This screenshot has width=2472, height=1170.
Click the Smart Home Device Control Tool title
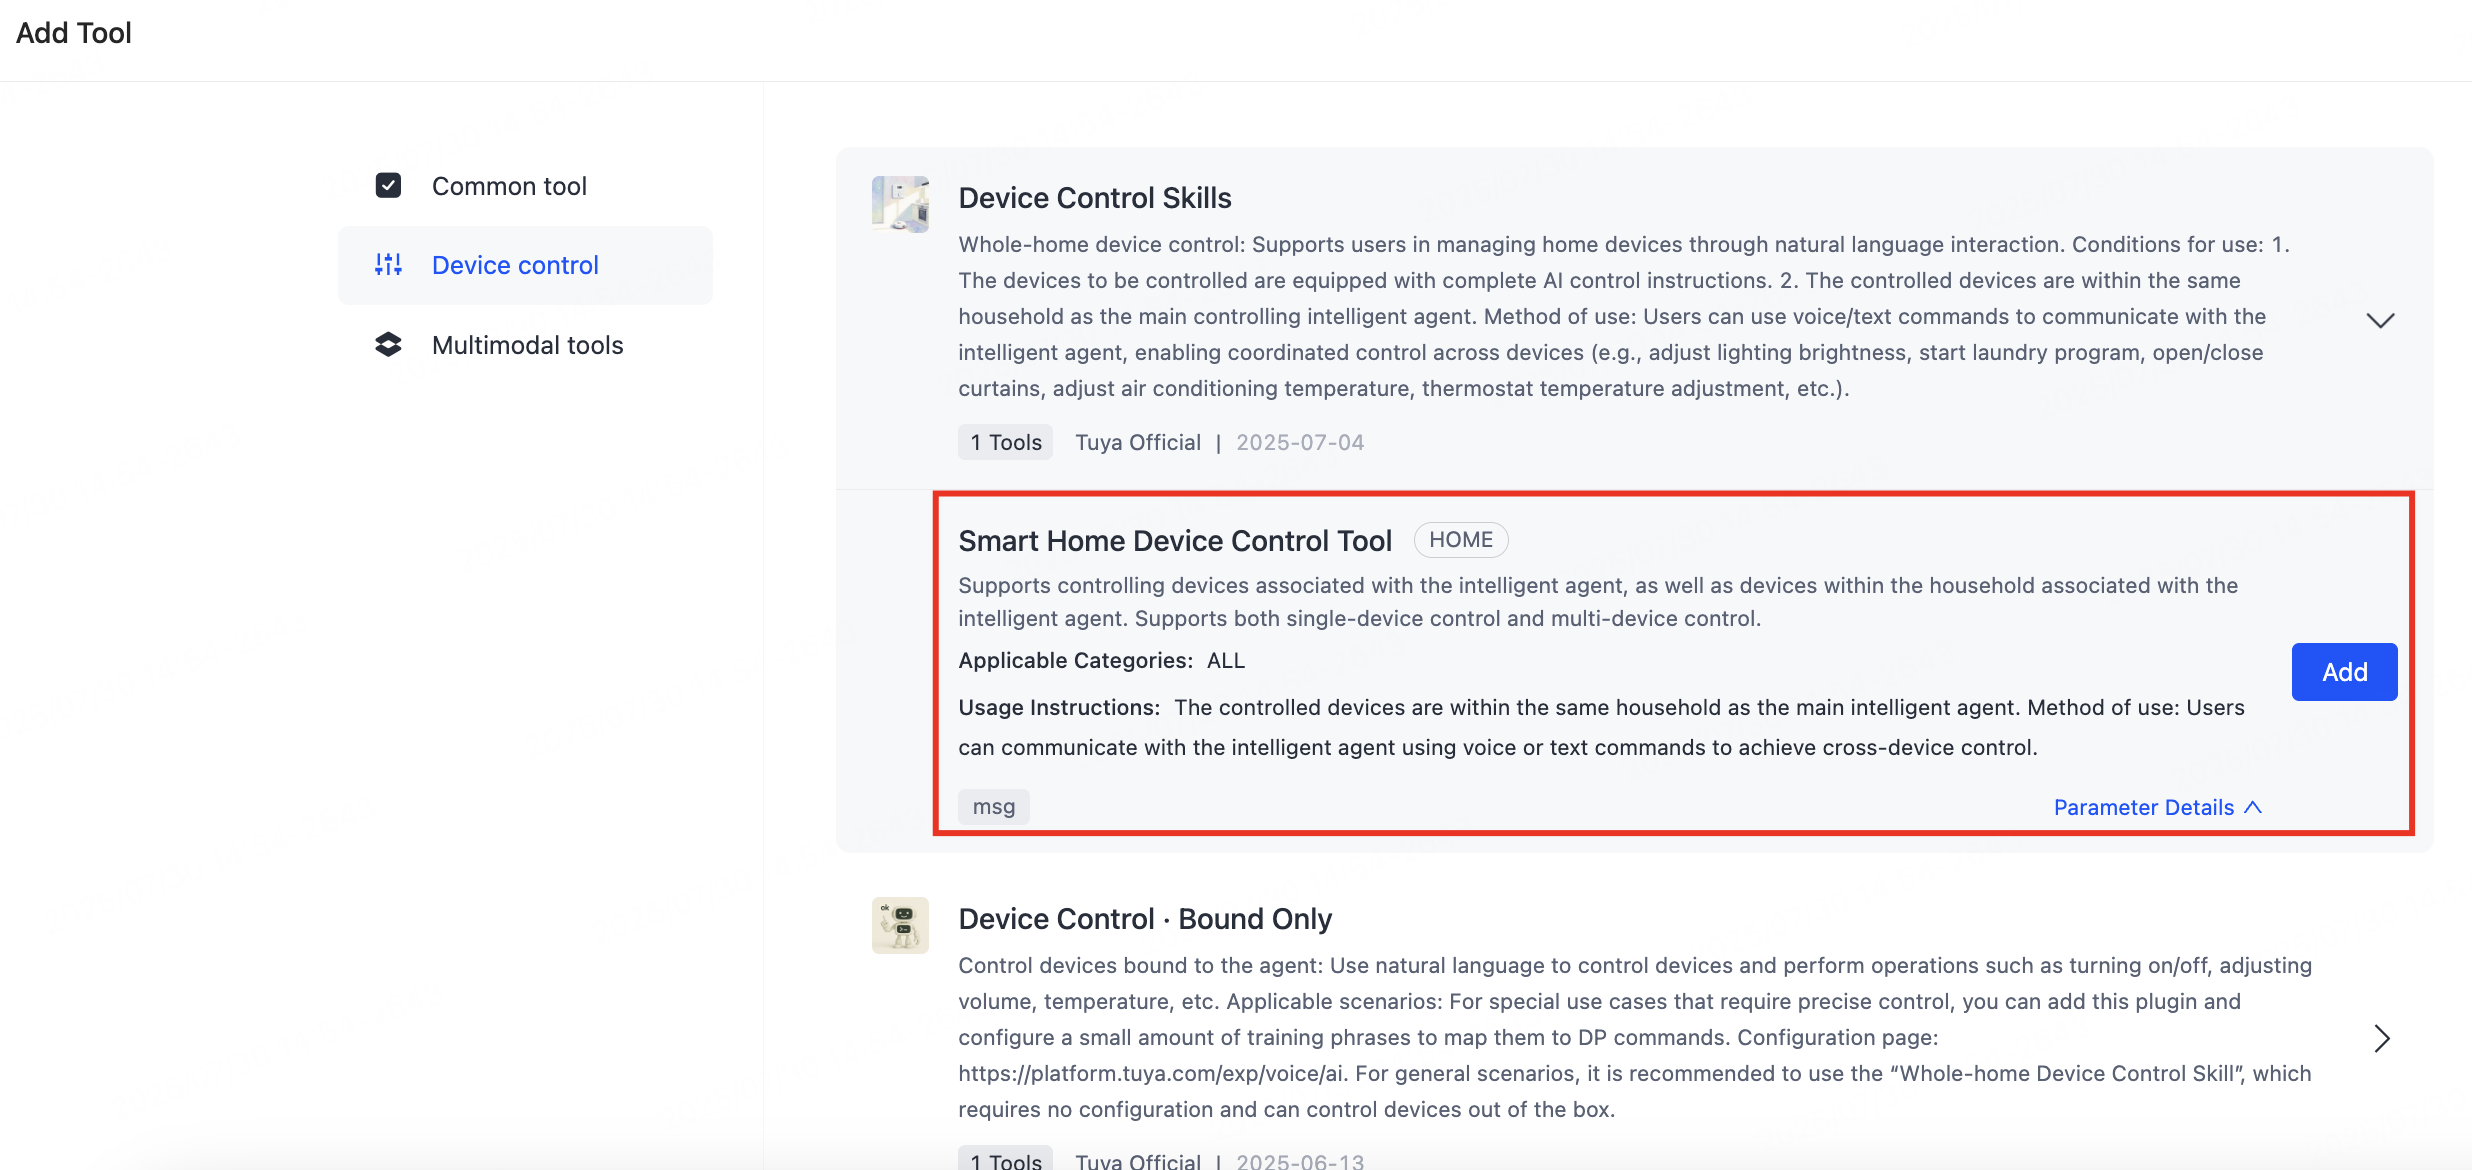coord(1175,541)
